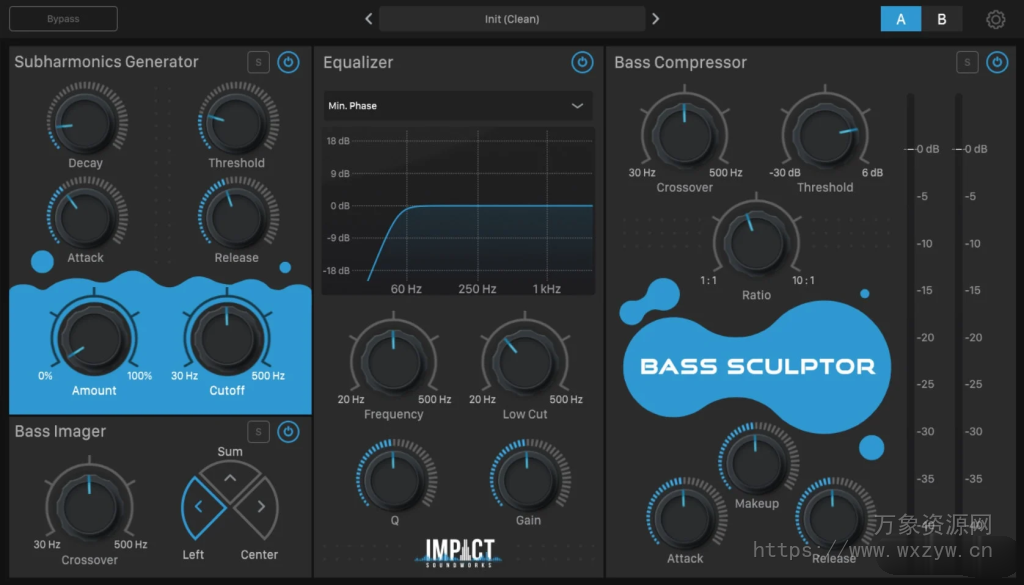Enable the Bypass button
The image size is (1024, 585).
pos(62,18)
